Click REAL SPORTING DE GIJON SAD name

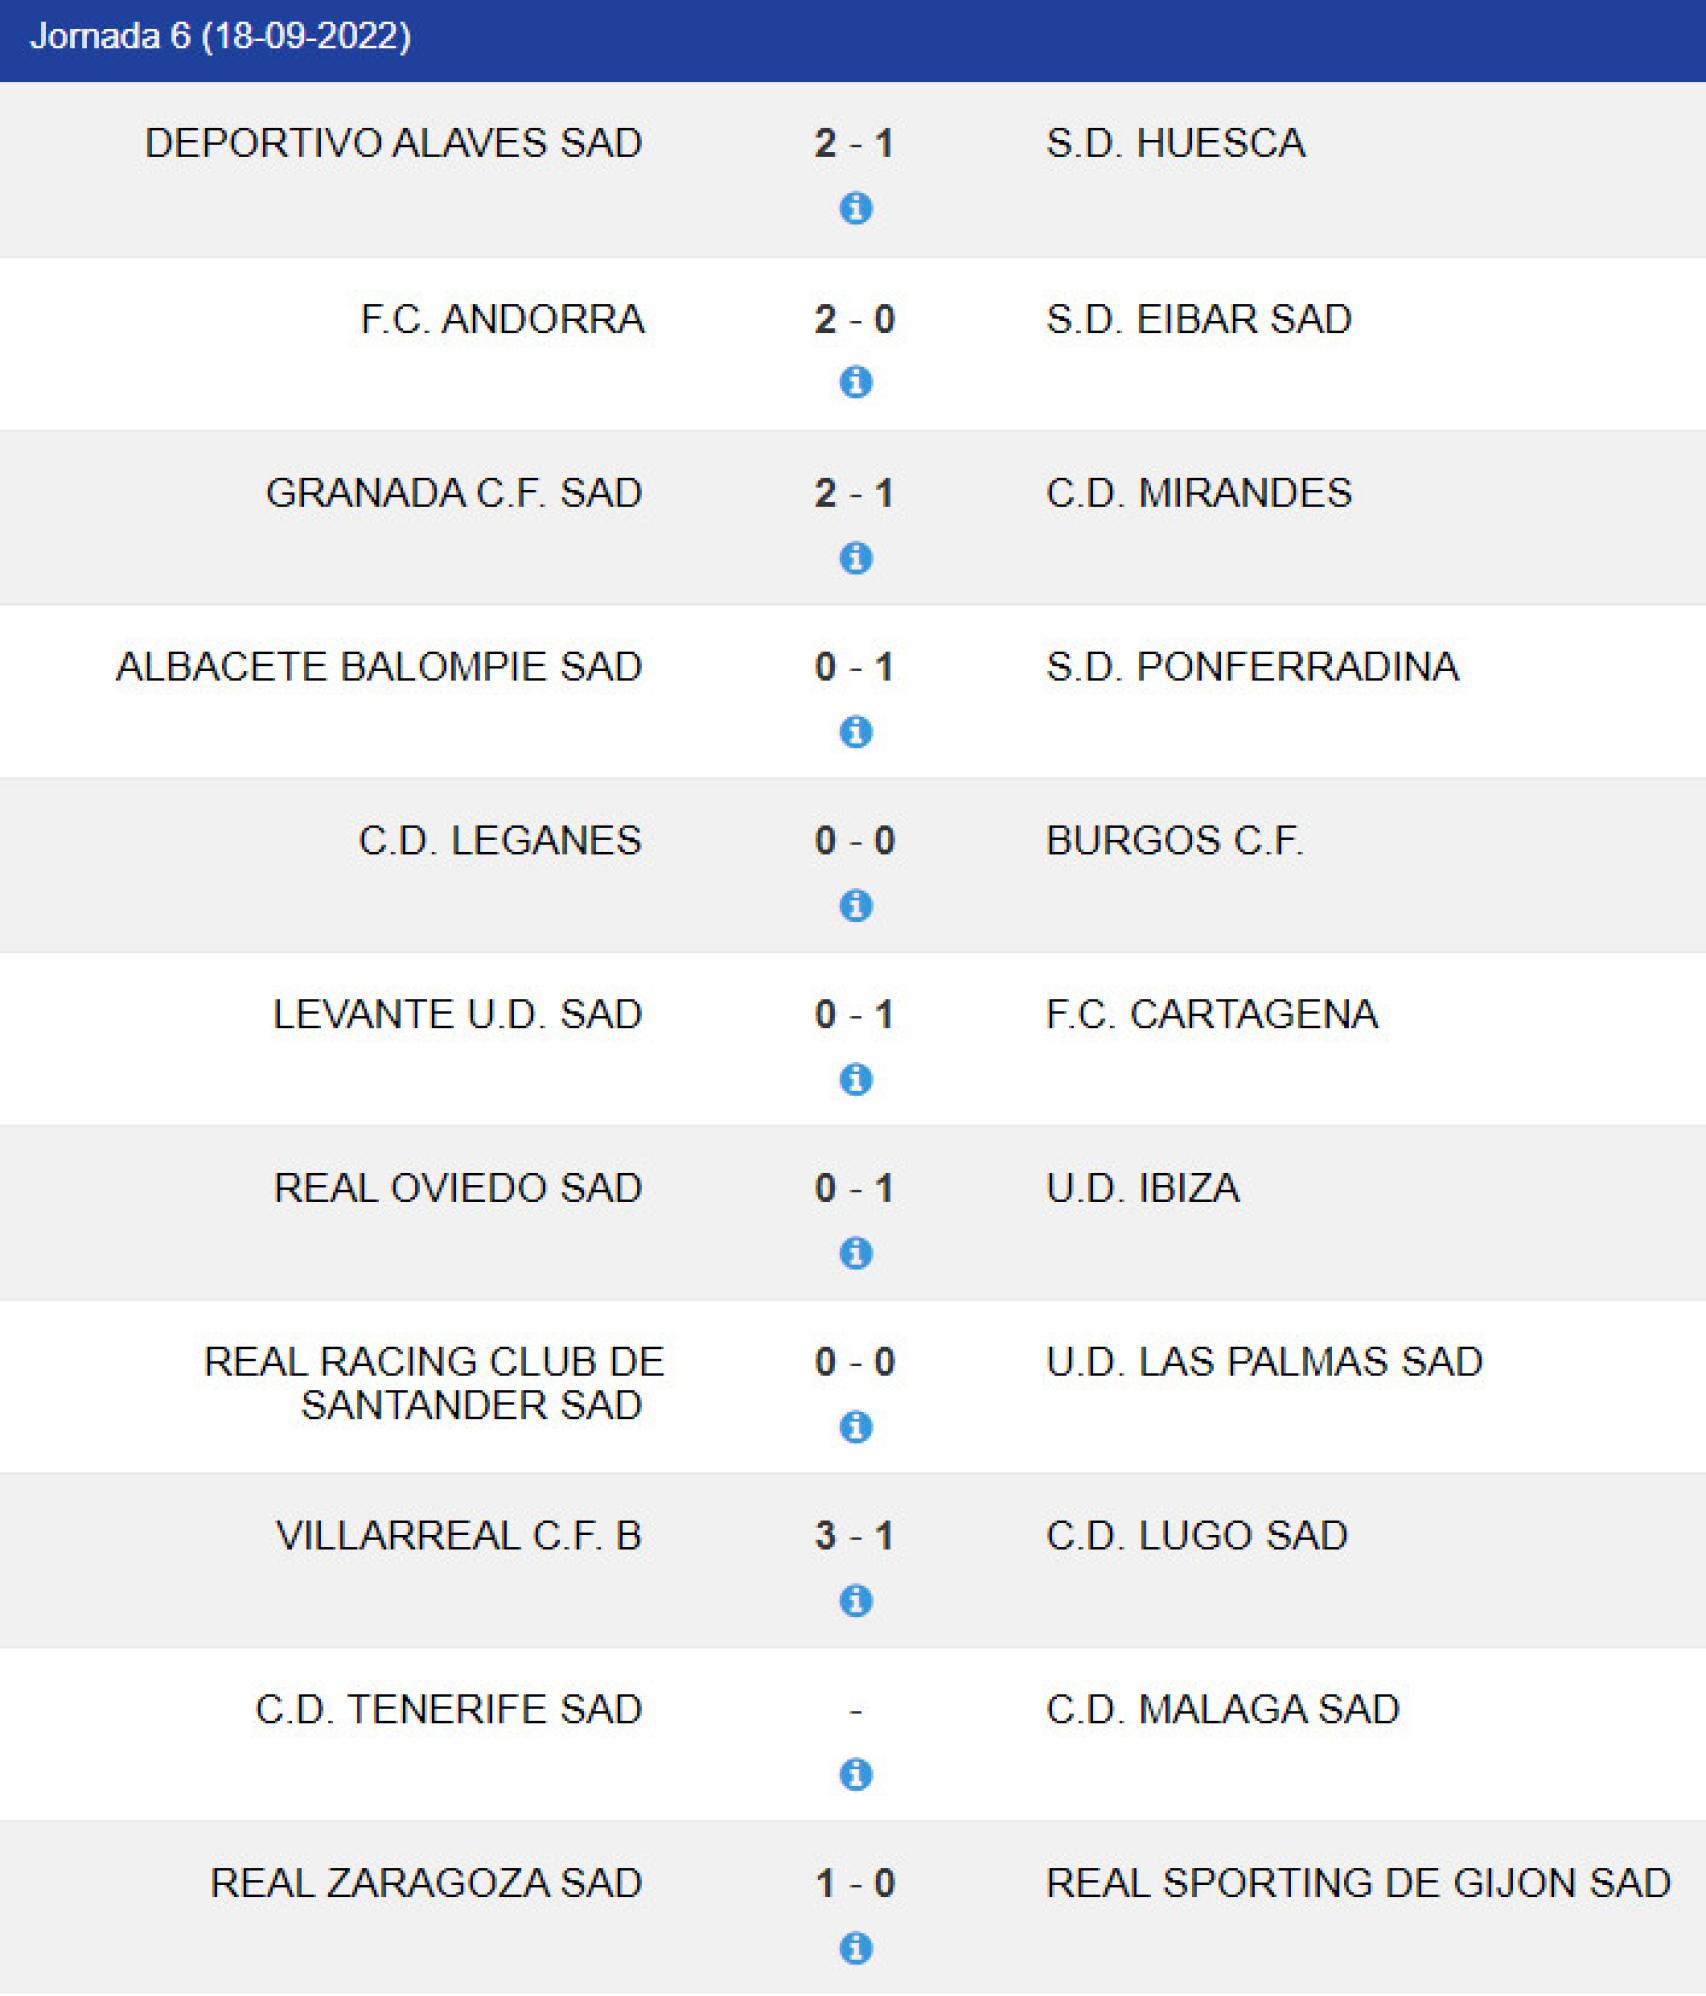click(1358, 1884)
